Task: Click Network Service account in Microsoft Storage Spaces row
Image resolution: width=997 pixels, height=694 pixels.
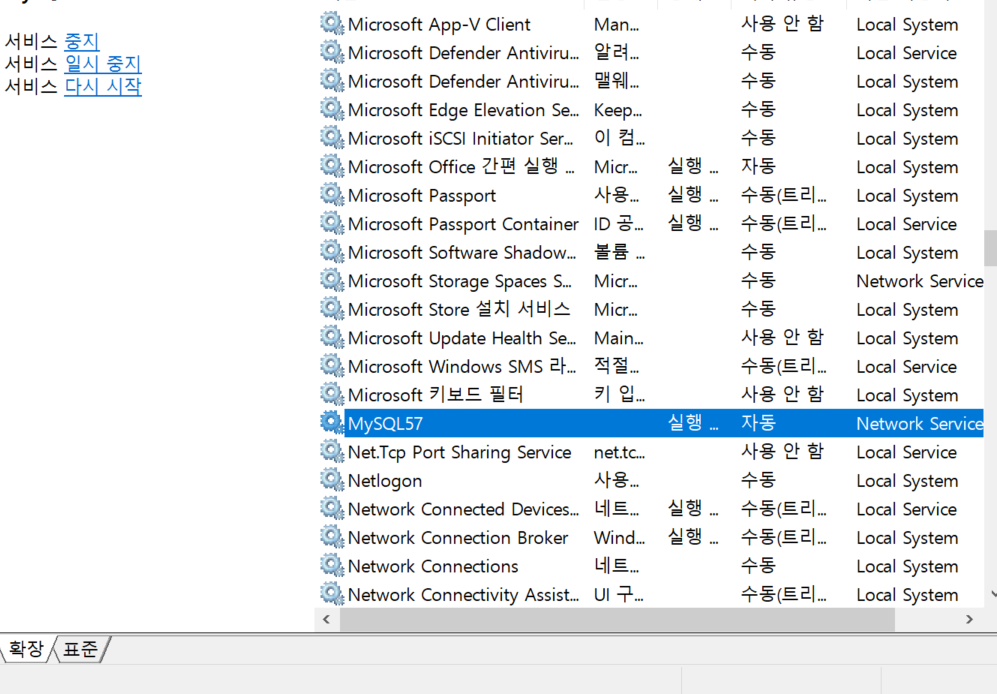Action: tap(919, 281)
